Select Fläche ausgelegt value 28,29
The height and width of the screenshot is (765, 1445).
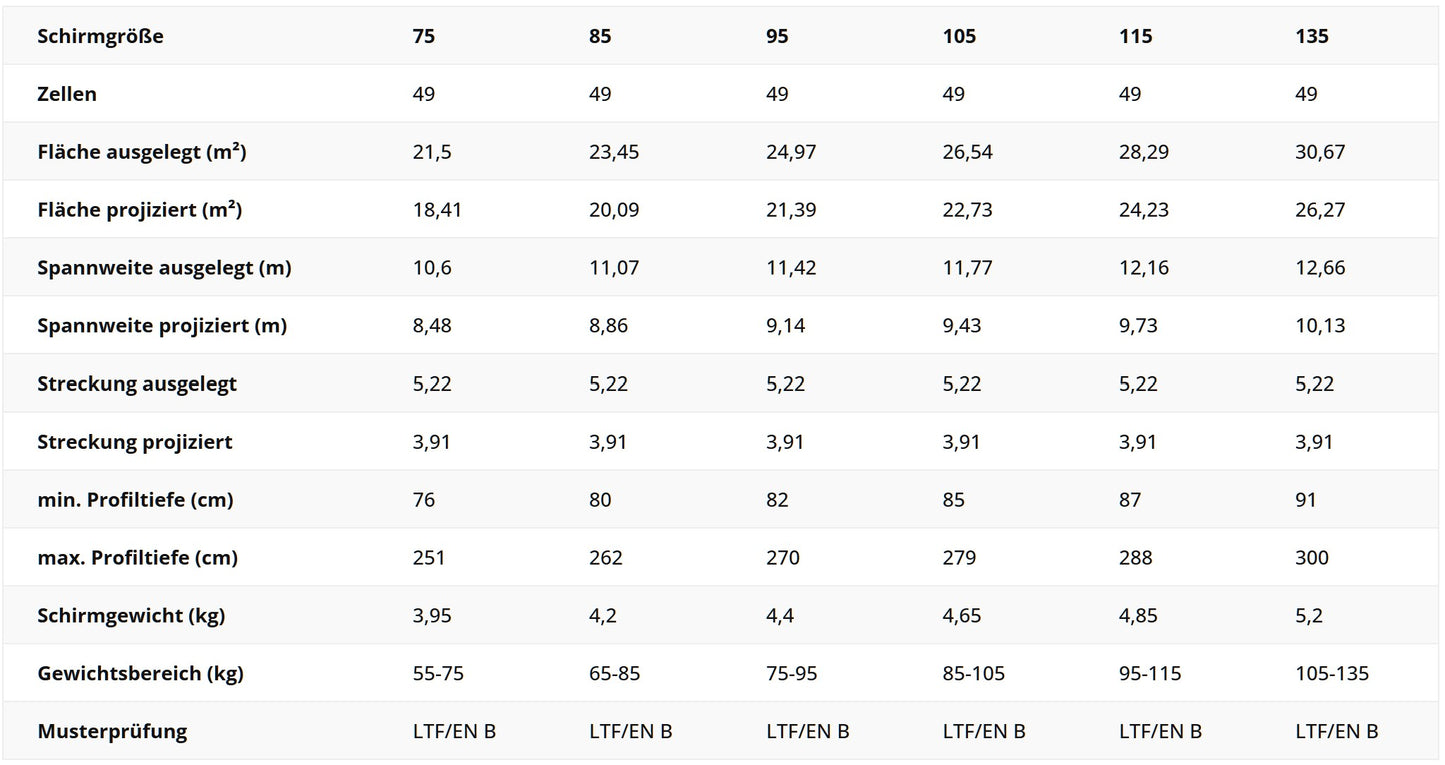coord(1144,153)
